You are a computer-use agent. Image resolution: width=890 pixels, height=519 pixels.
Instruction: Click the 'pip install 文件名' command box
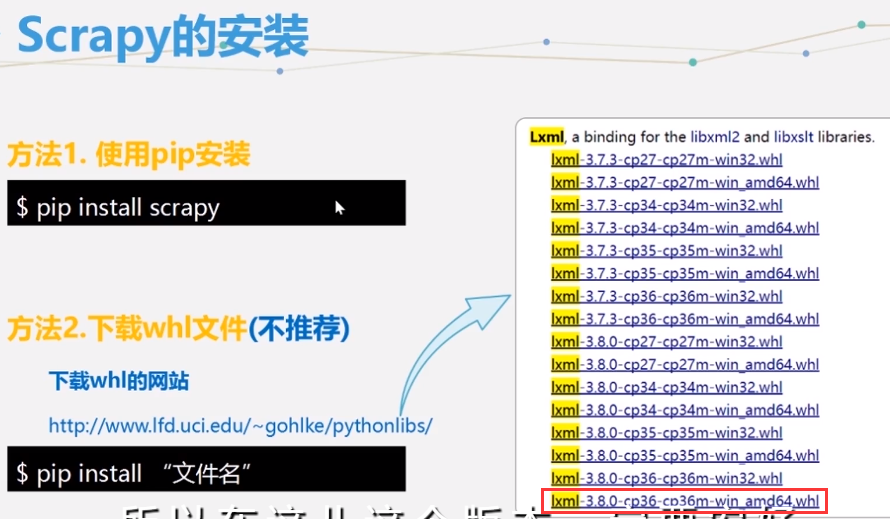207,468
